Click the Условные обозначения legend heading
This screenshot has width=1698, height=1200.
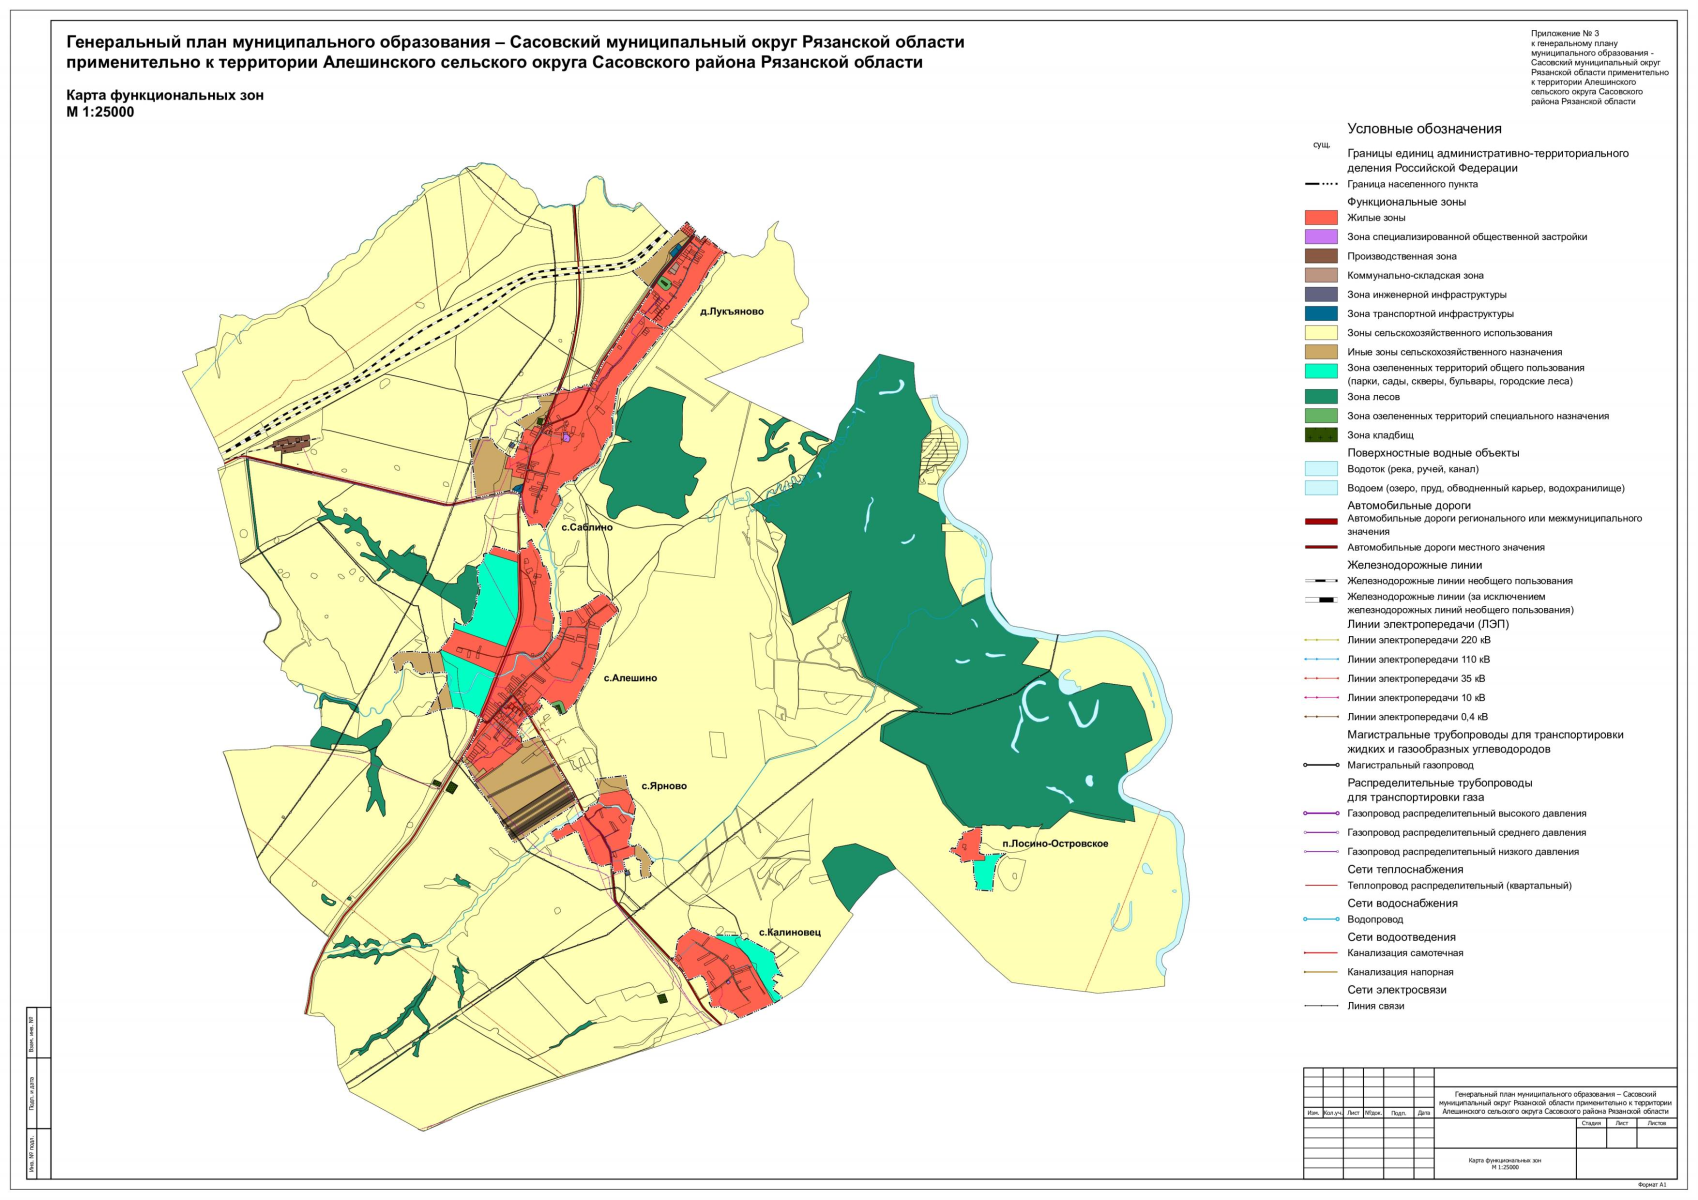(1424, 129)
